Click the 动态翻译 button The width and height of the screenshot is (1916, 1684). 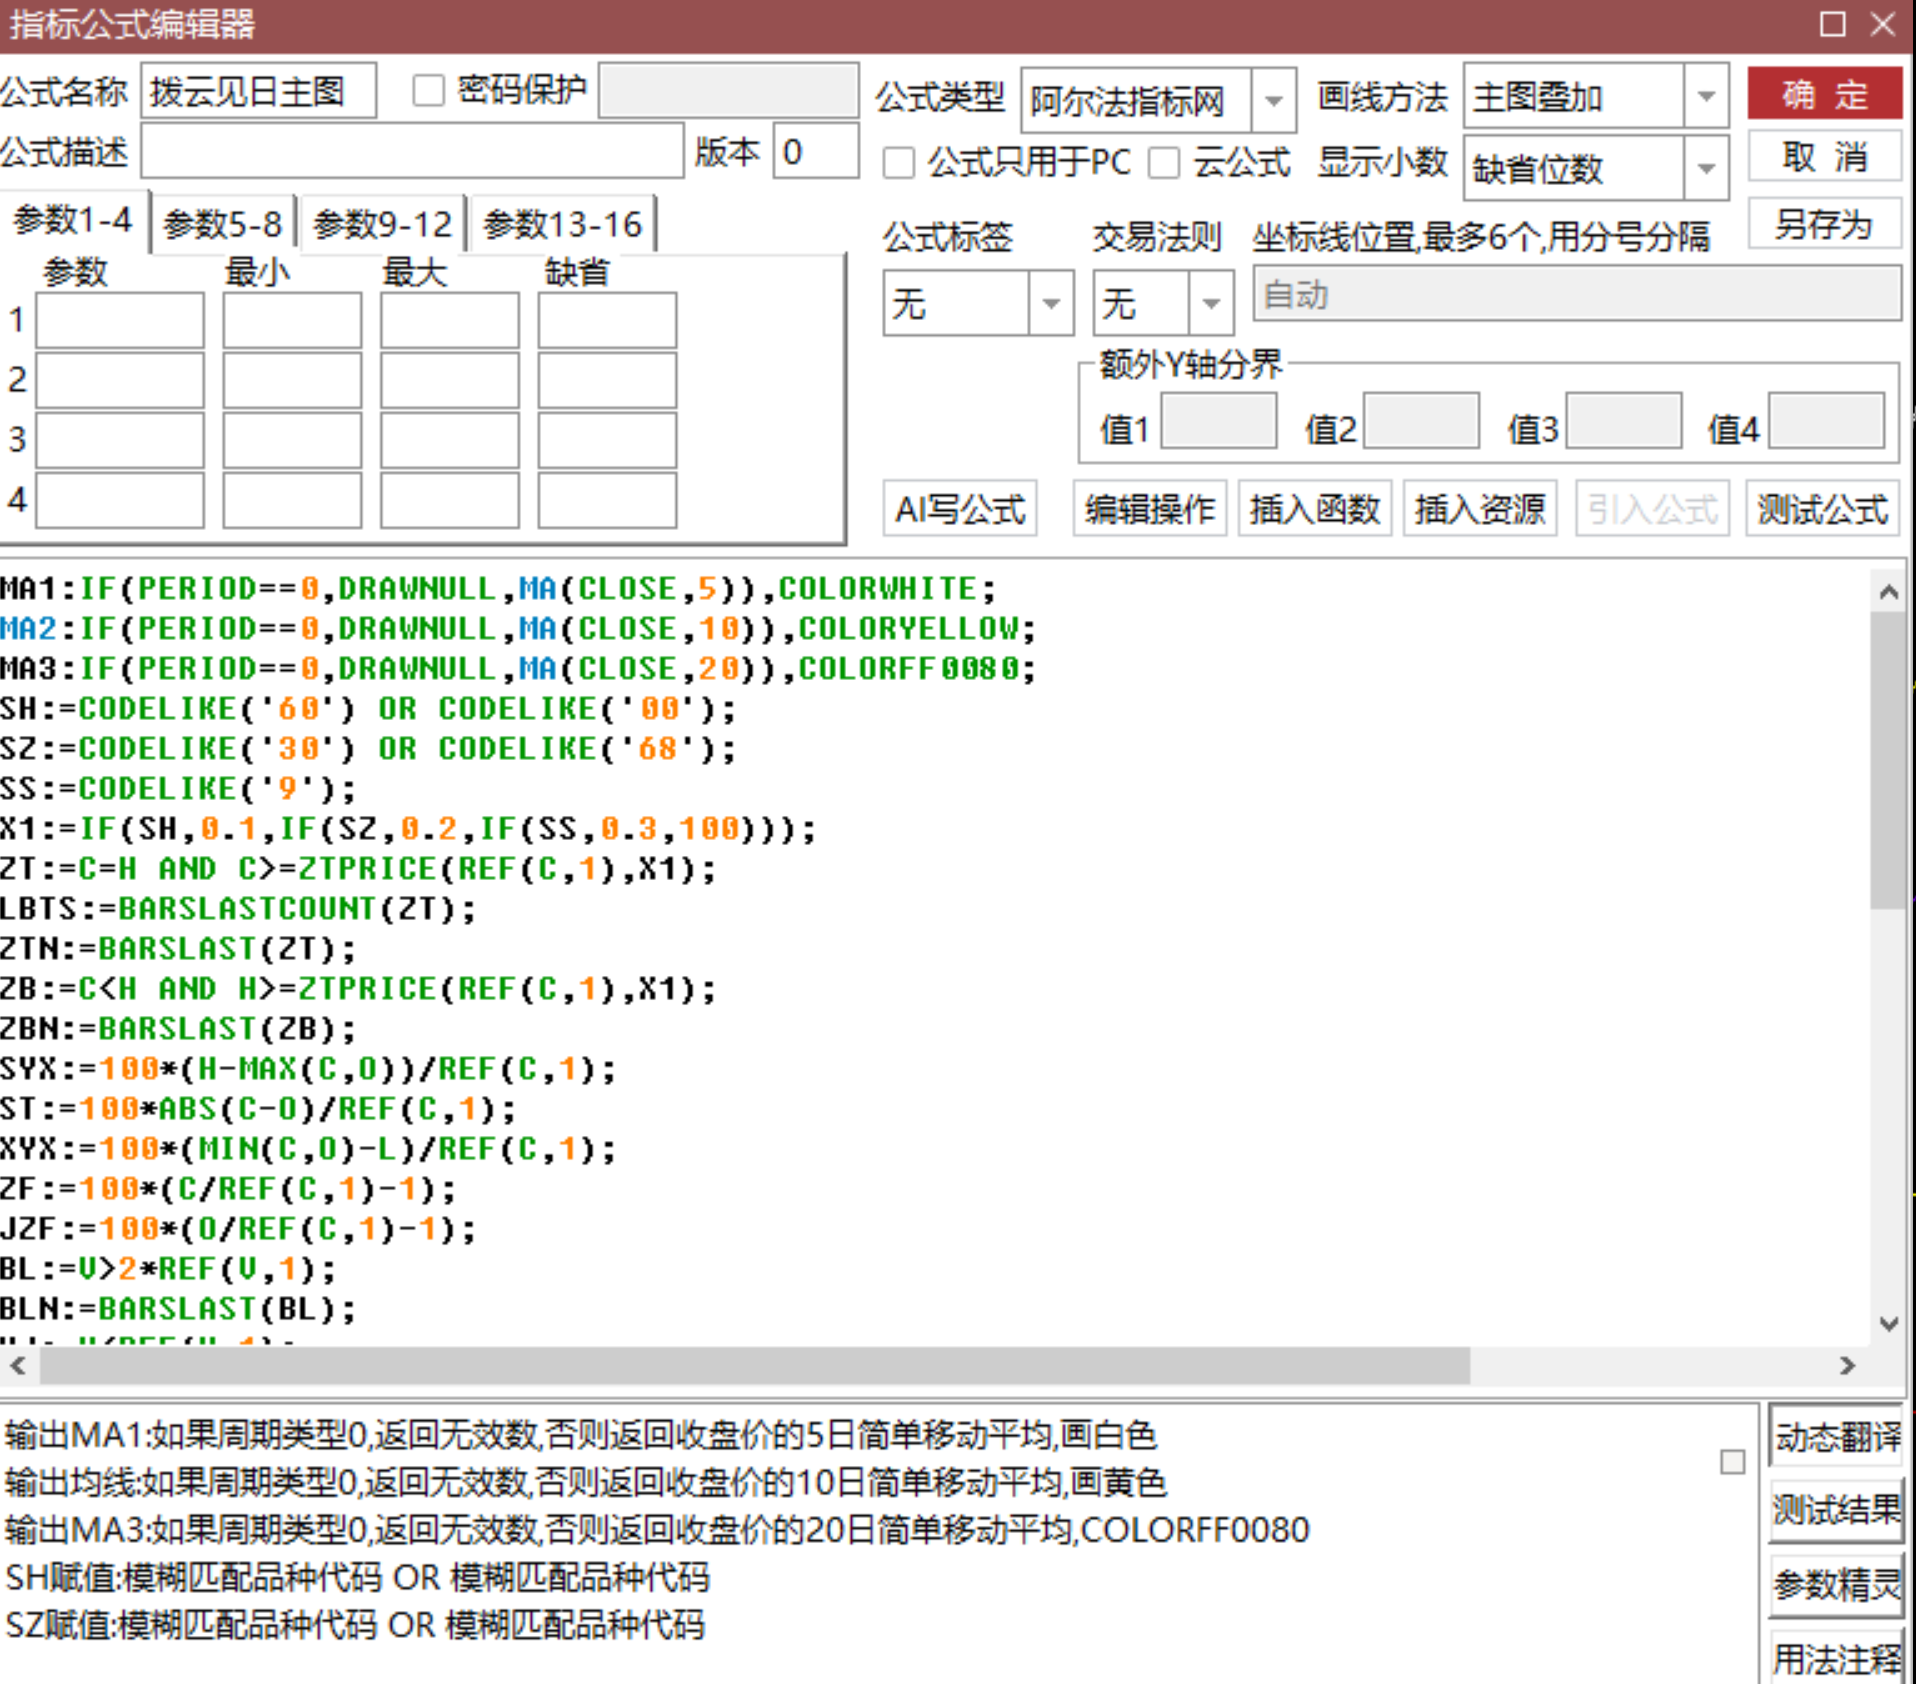pos(1837,1436)
